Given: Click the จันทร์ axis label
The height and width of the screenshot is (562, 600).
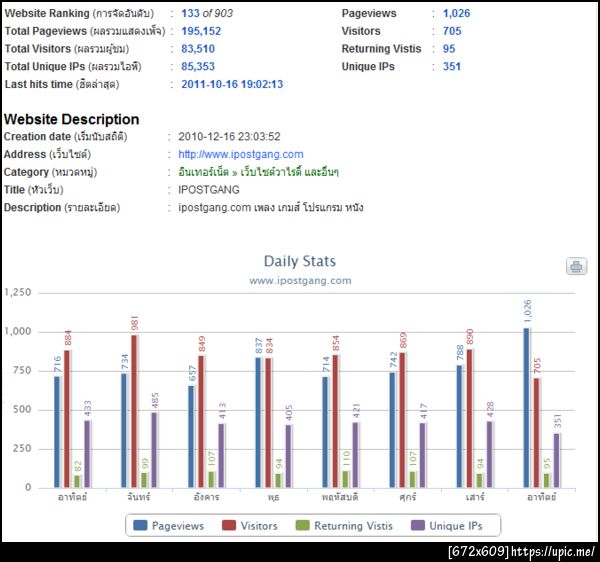Looking at the screenshot, I should click(139, 497).
